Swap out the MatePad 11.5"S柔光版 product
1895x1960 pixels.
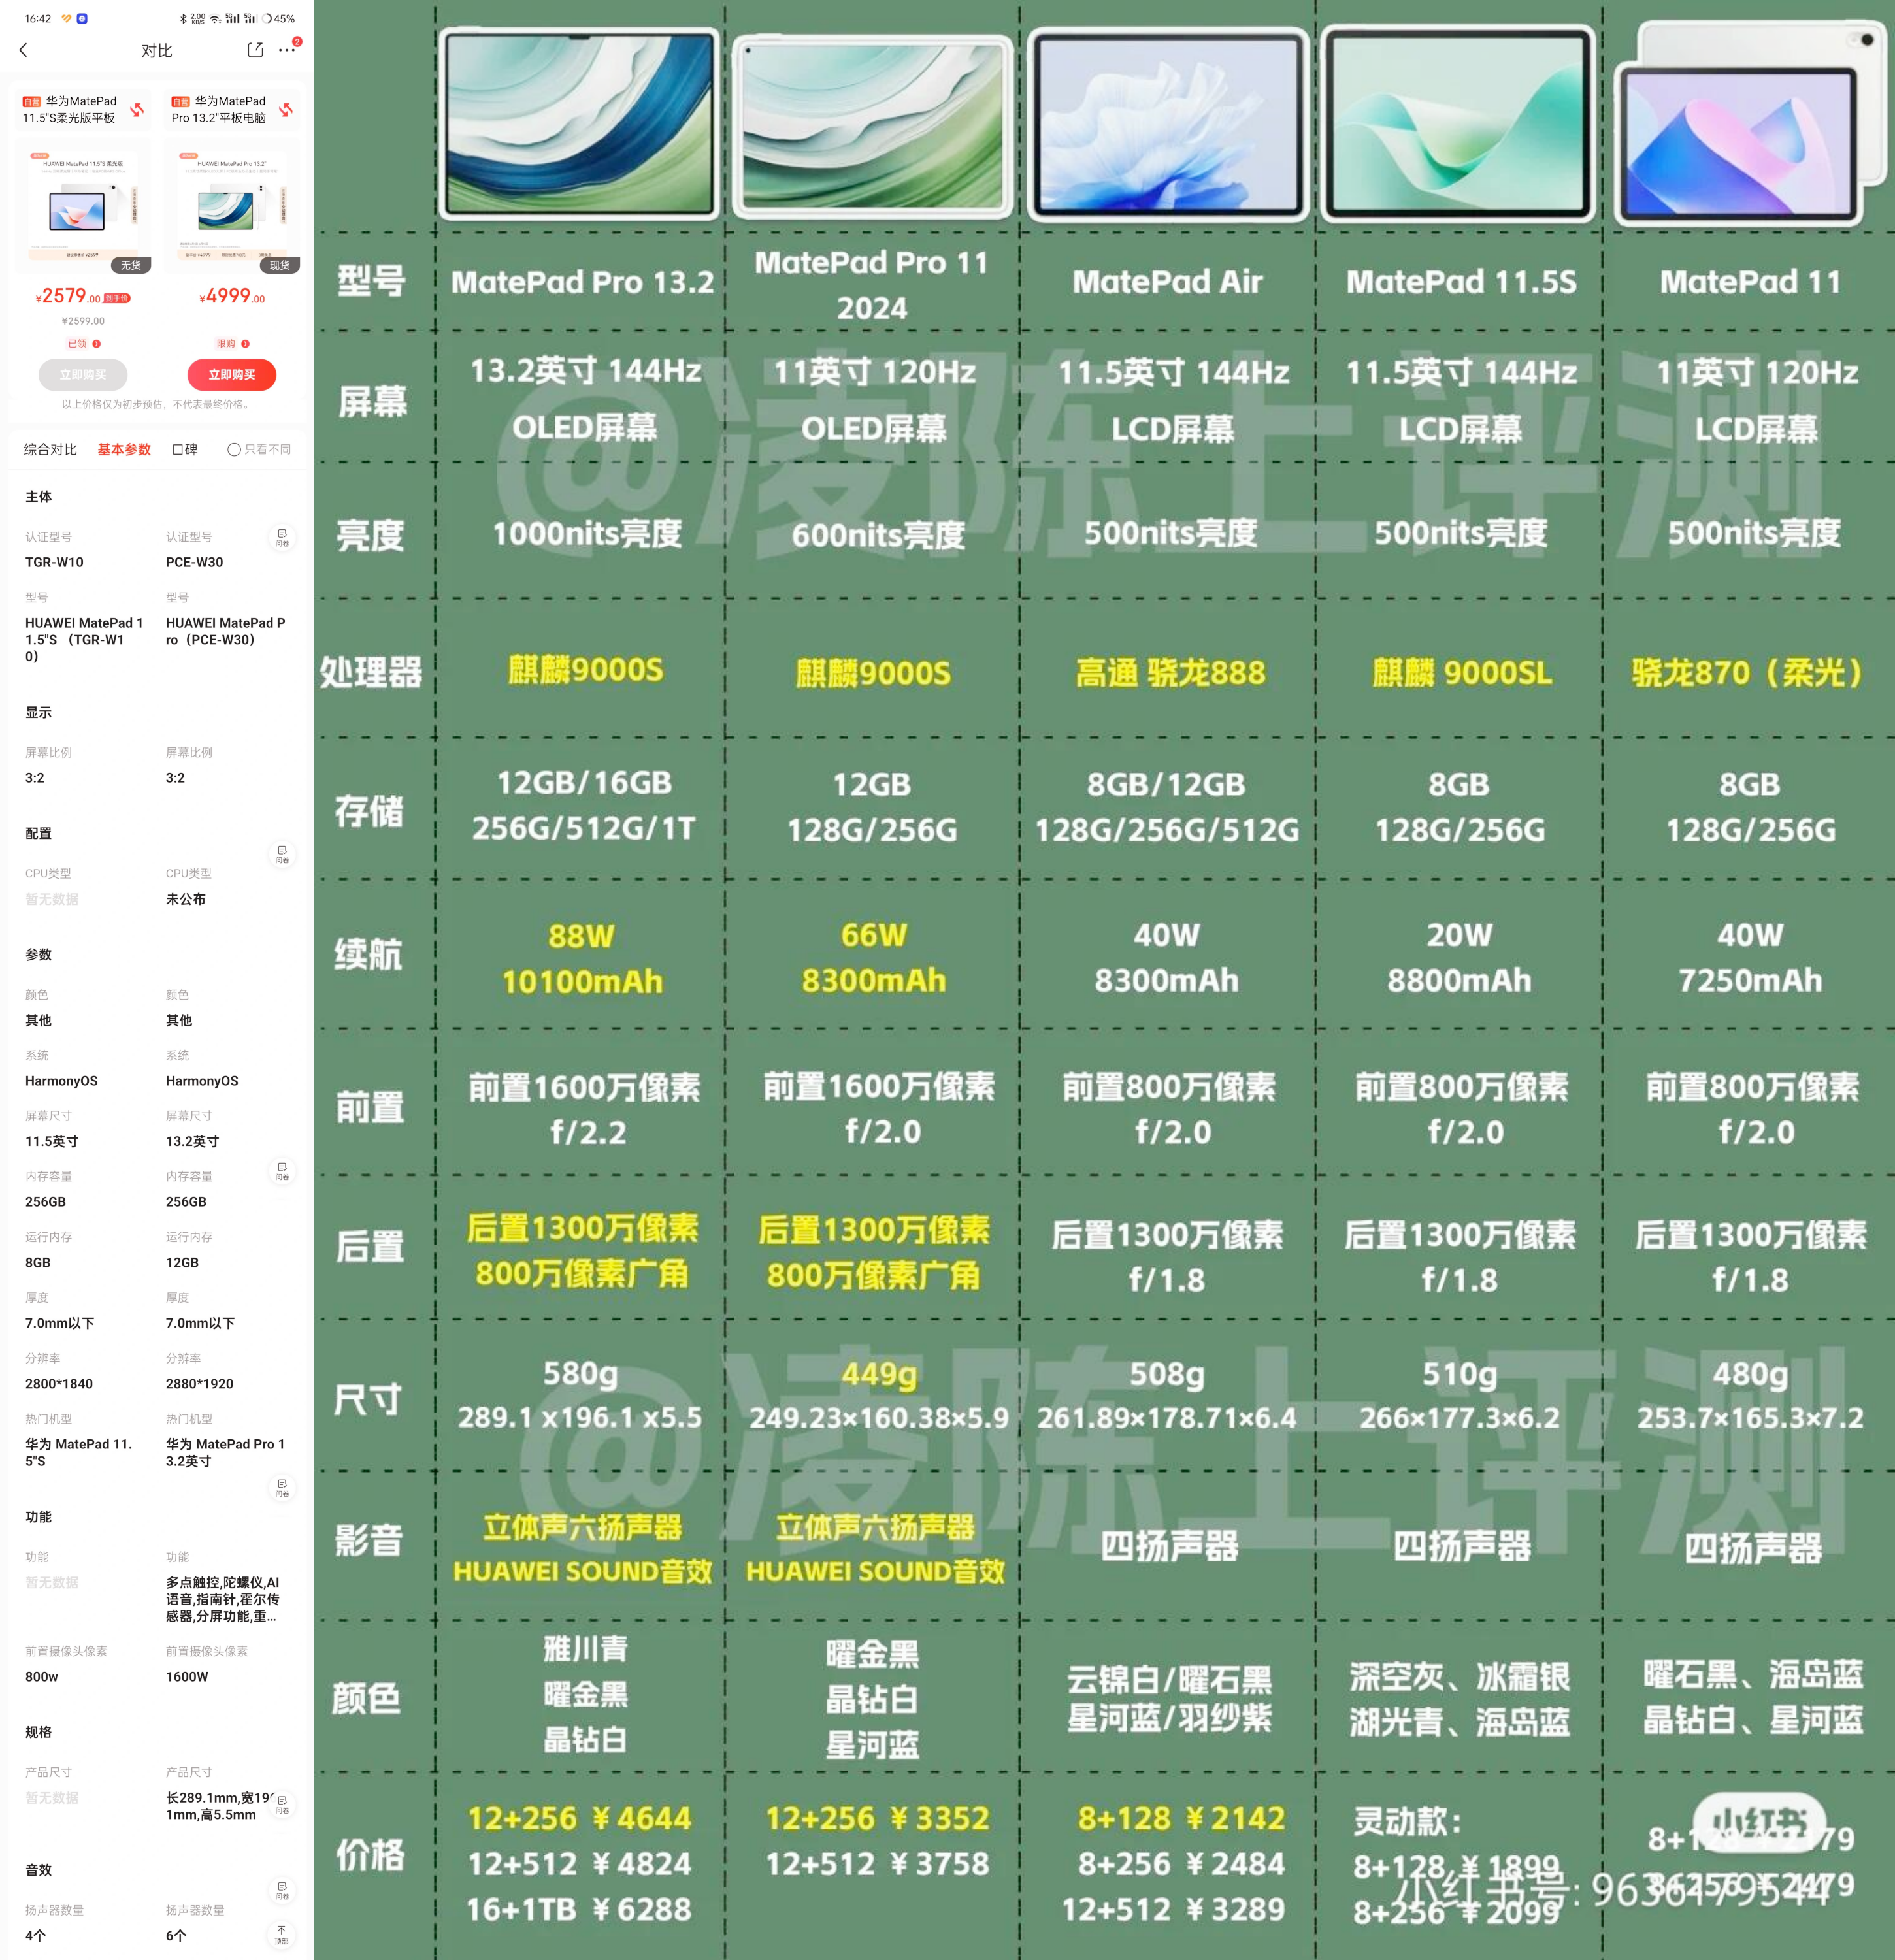pyautogui.click(x=138, y=109)
